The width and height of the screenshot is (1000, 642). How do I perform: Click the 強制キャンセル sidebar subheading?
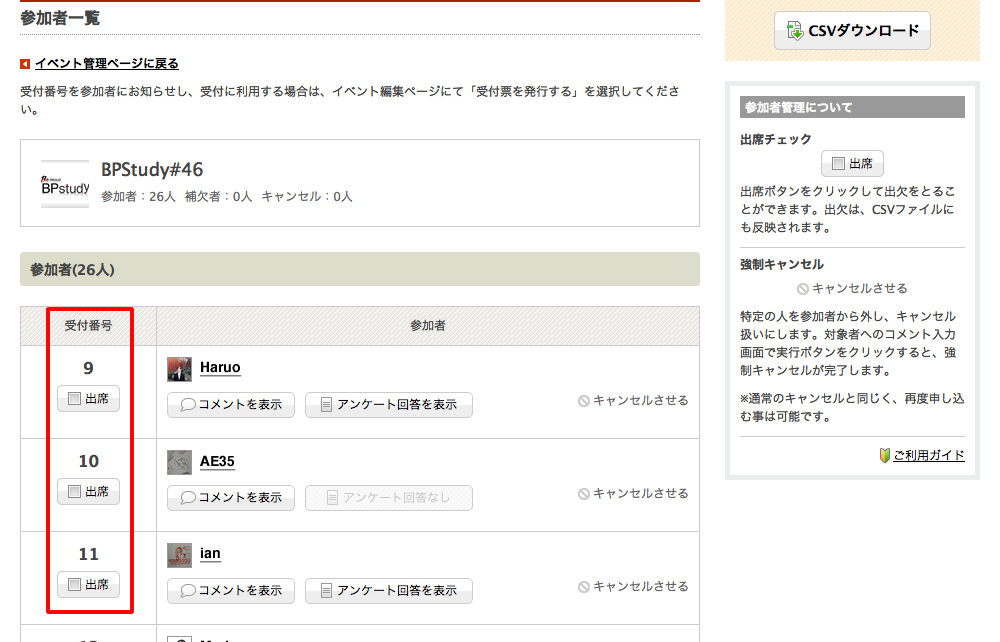(x=782, y=264)
